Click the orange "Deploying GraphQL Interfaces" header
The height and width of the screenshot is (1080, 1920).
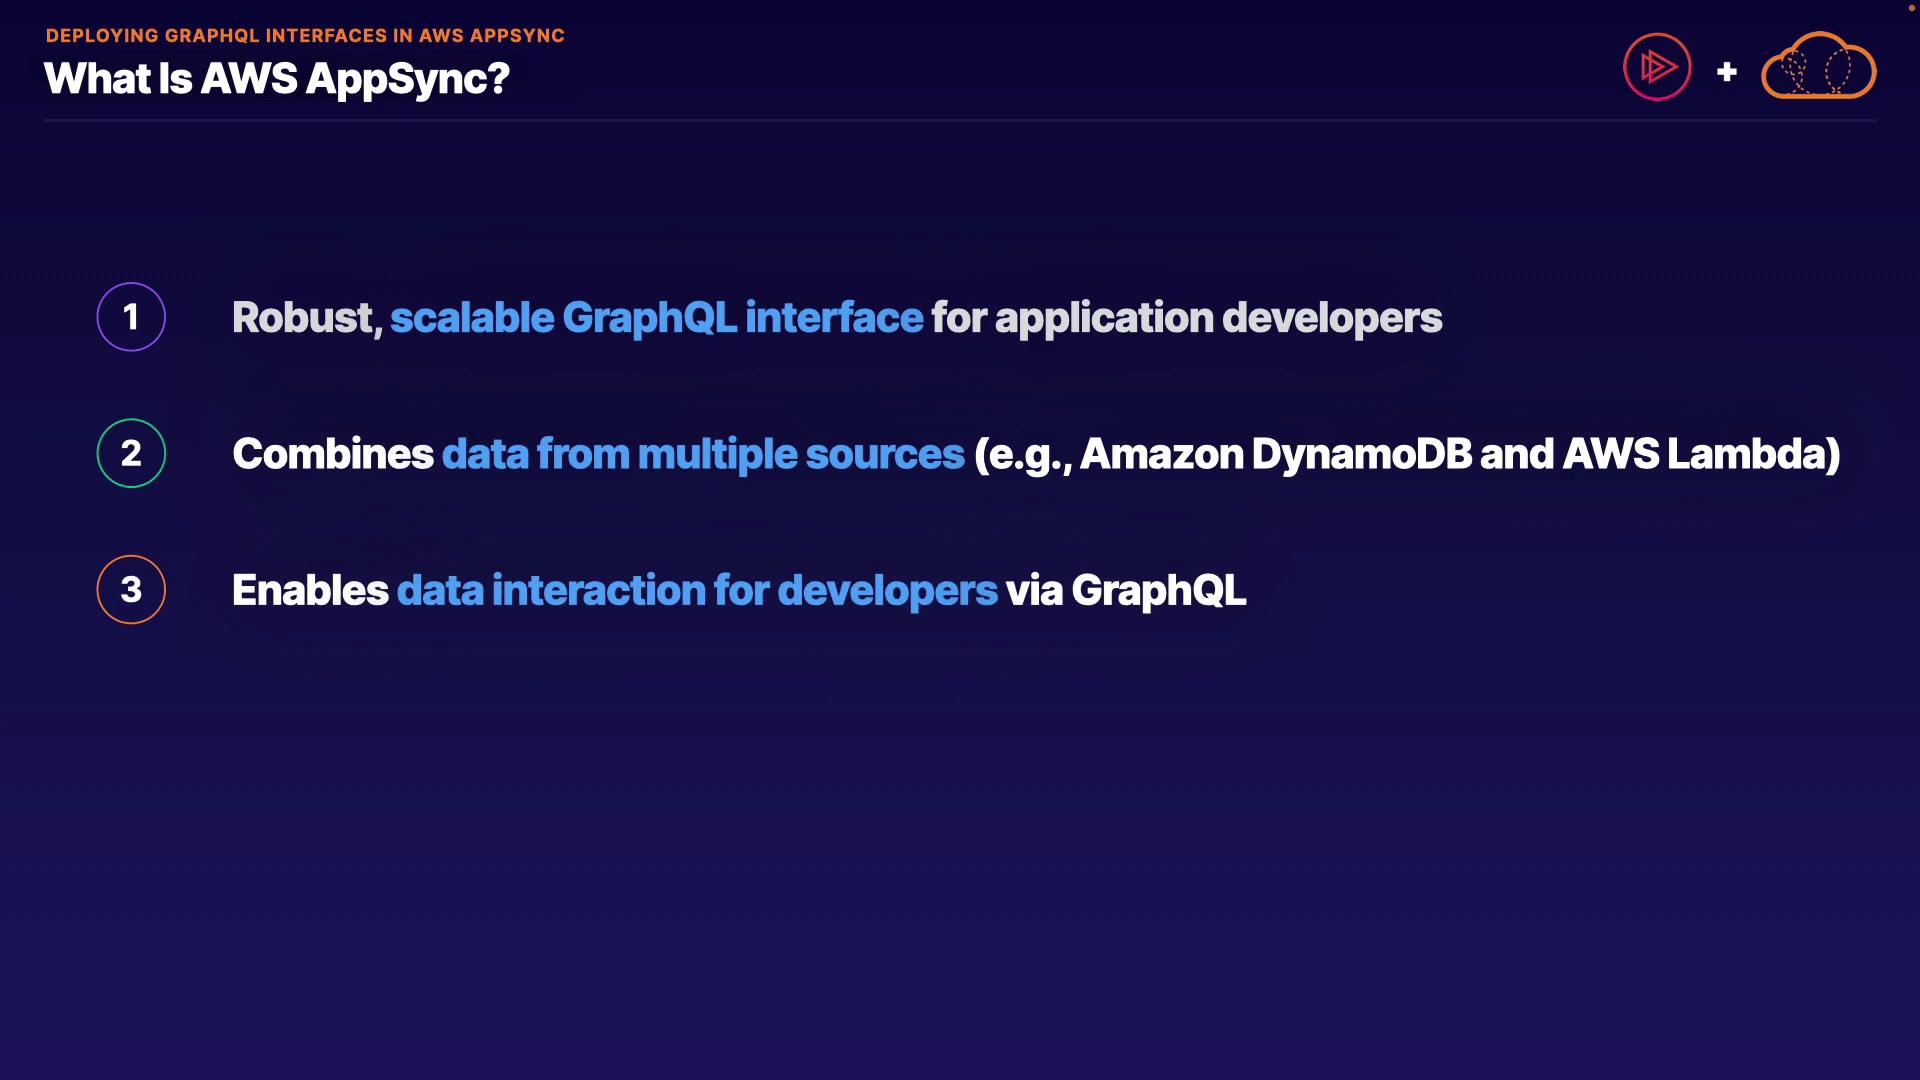click(x=305, y=36)
